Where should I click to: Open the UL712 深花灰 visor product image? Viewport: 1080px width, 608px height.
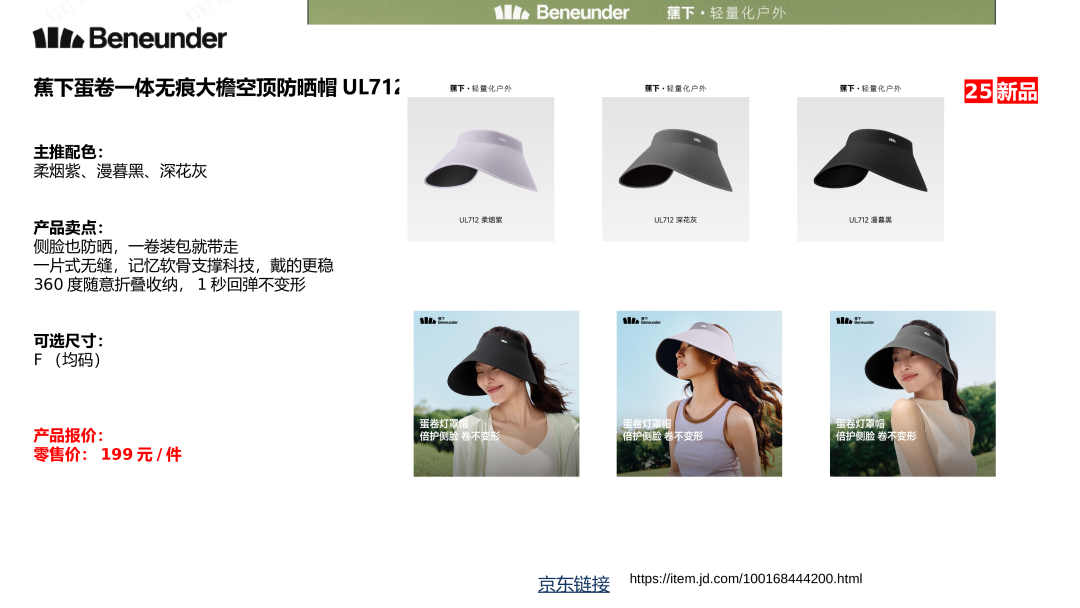pyautogui.click(x=676, y=169)
